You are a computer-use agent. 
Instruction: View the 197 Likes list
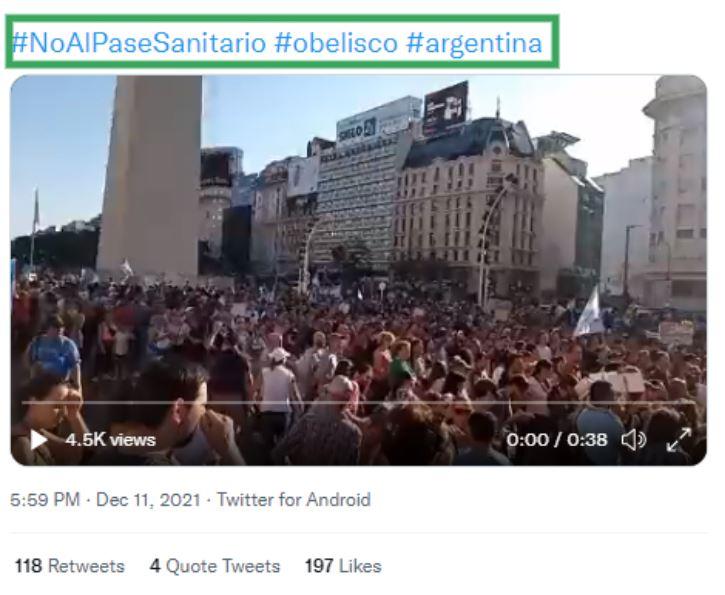[x=343, y=566]
